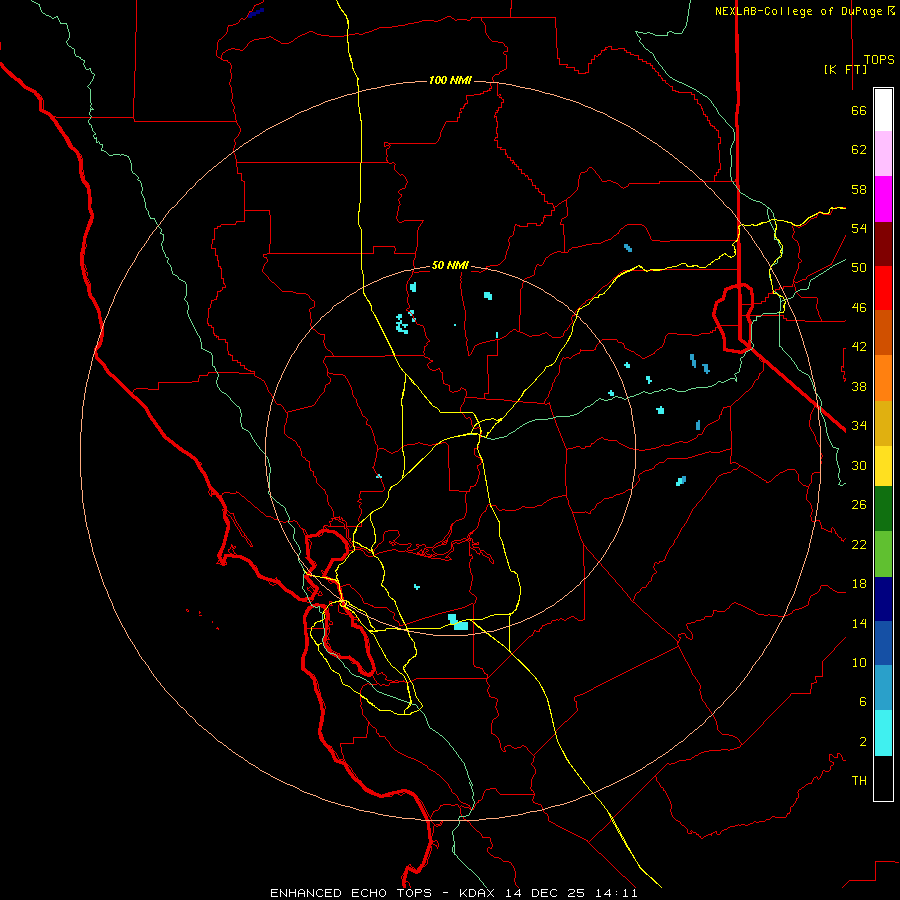Click the "34" legend value
Viewport: 900px width, 900px height.
[859, 425]
